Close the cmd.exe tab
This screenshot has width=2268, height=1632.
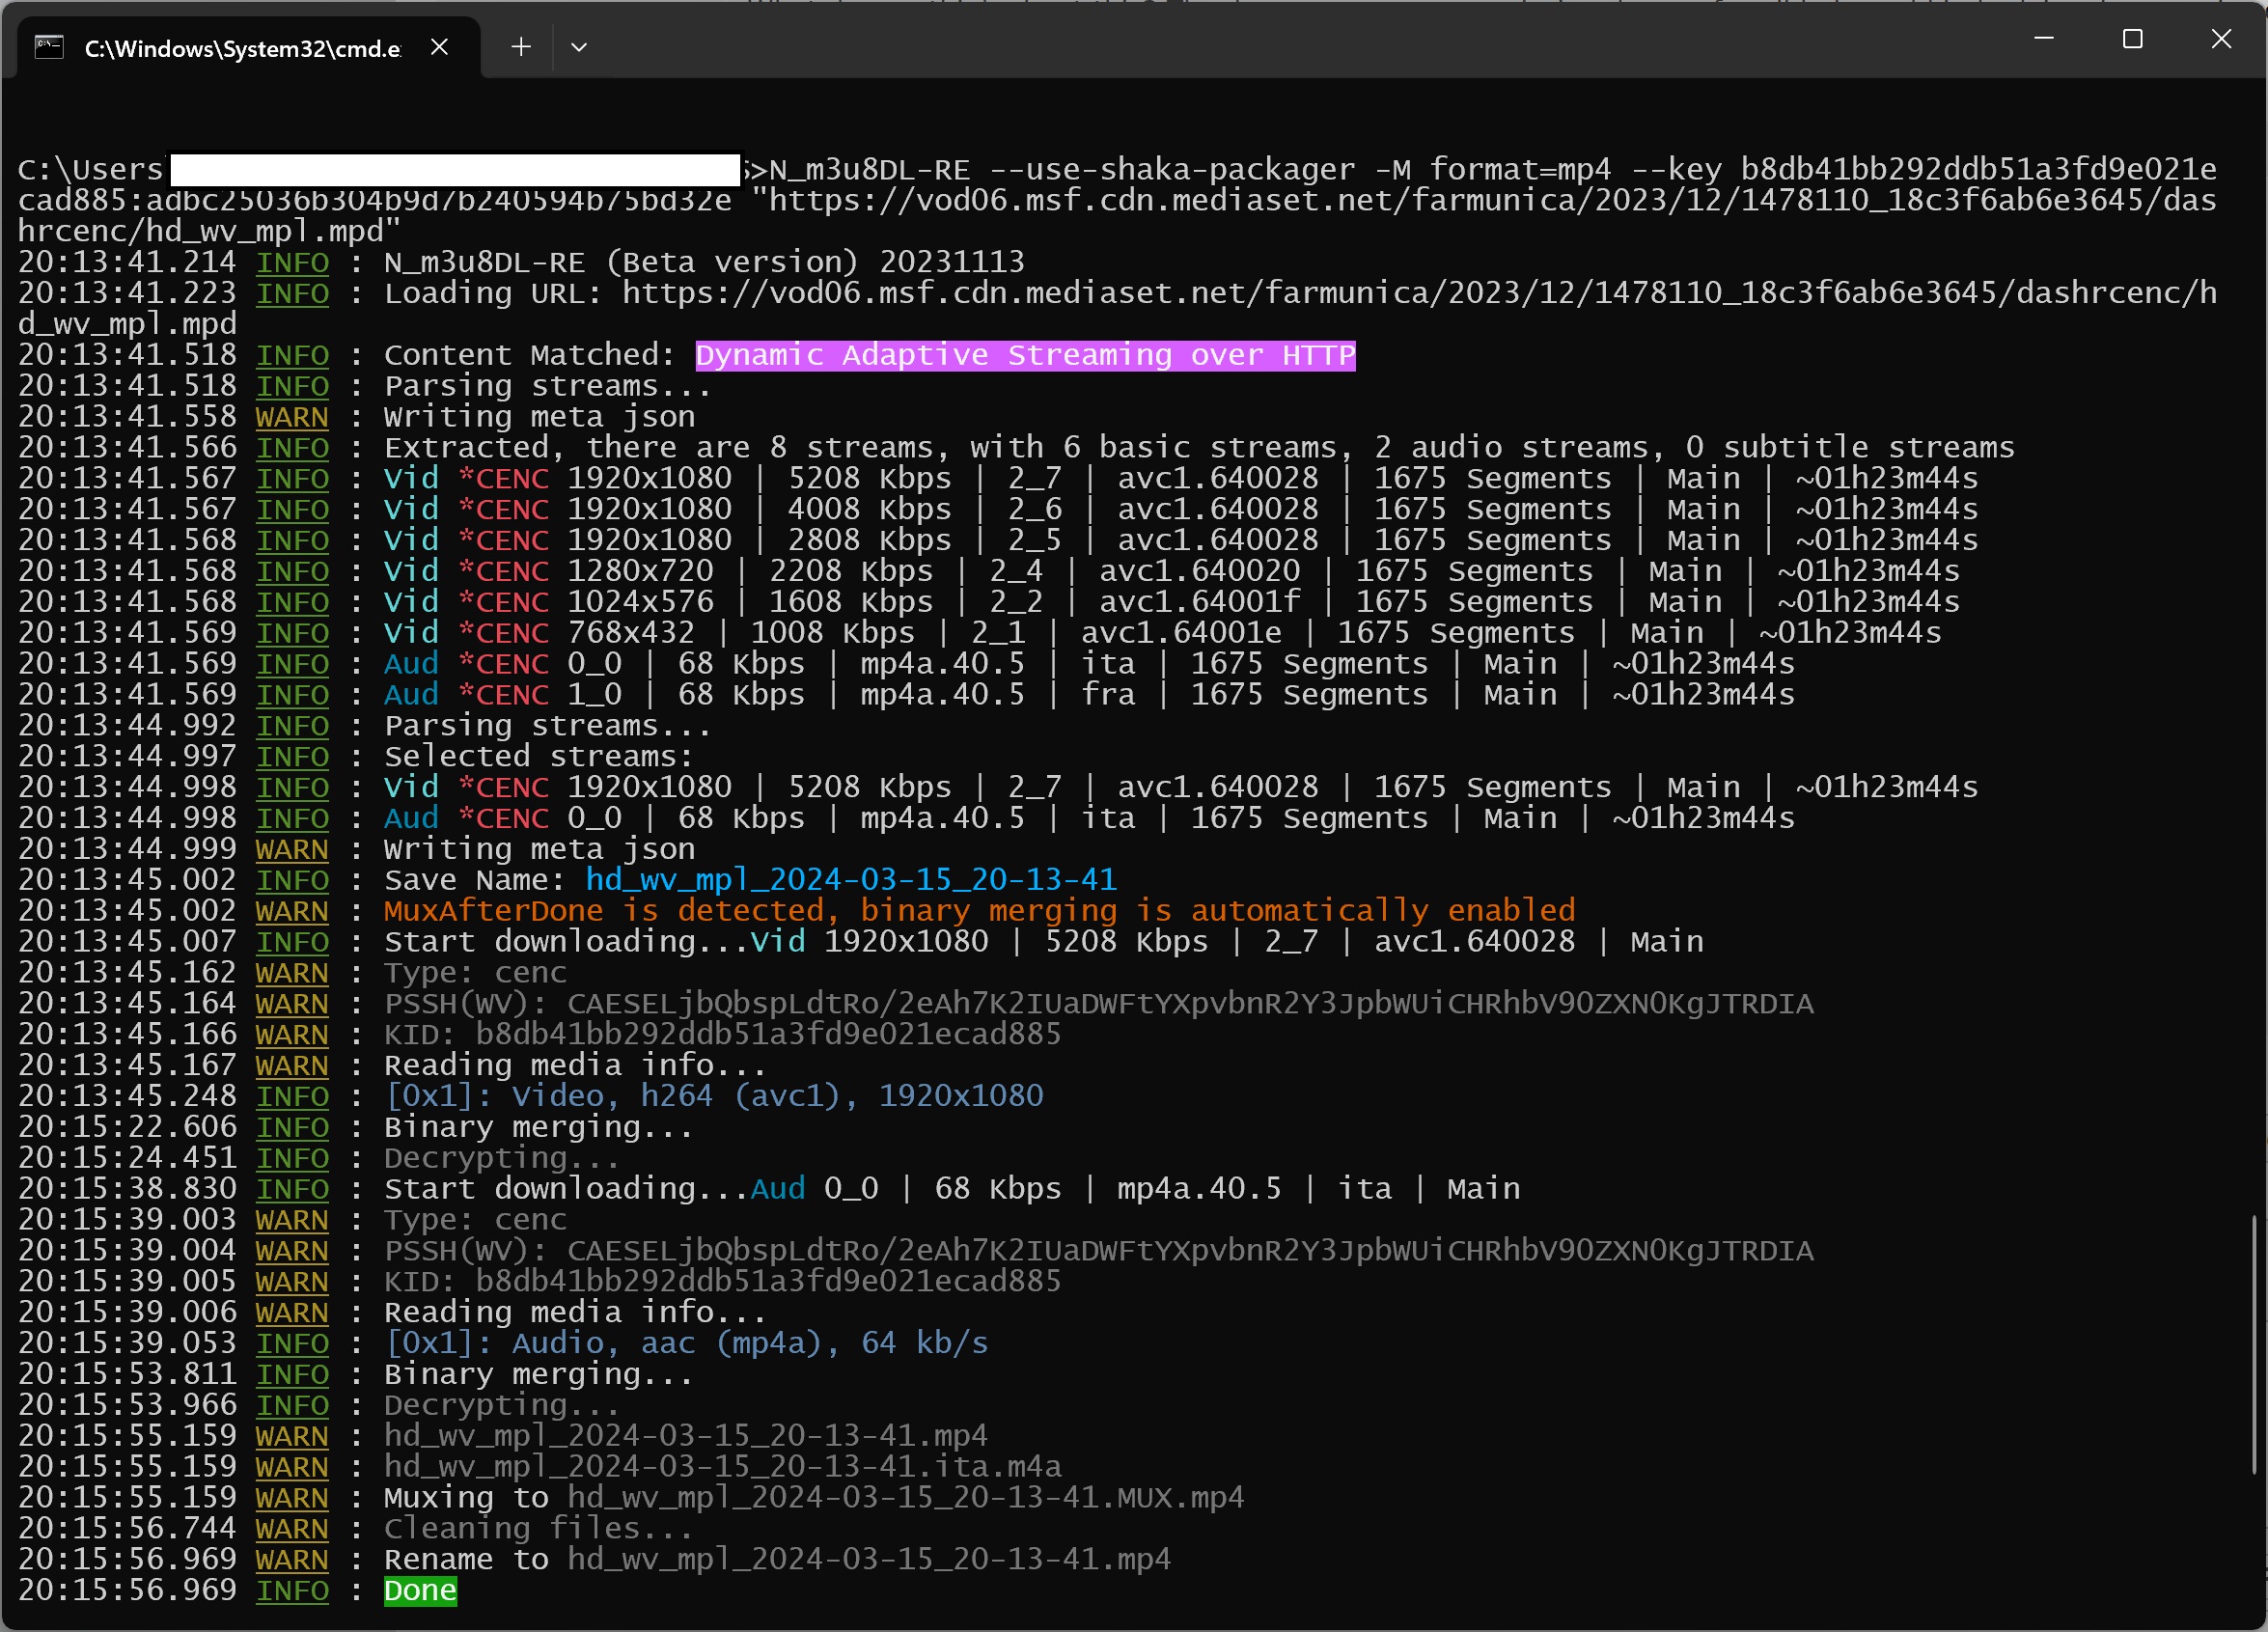[439, 47]
